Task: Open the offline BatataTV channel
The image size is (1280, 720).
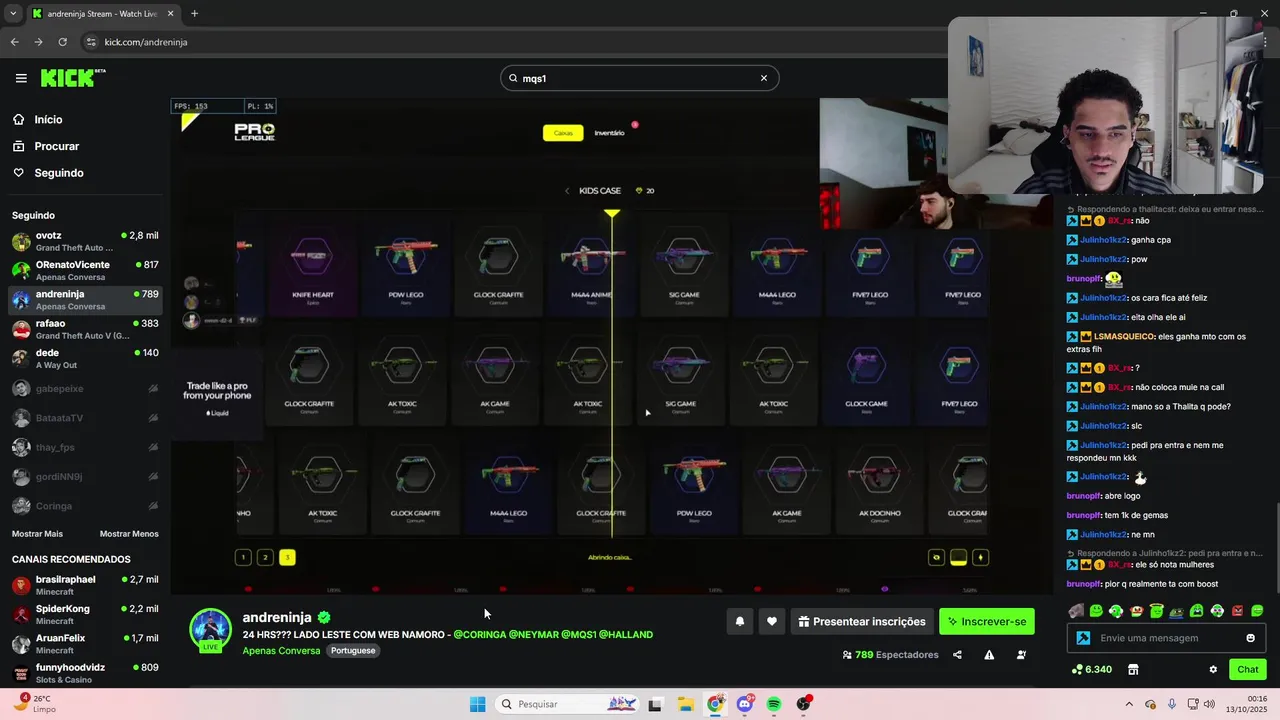Action: click(x=85, y=418)
